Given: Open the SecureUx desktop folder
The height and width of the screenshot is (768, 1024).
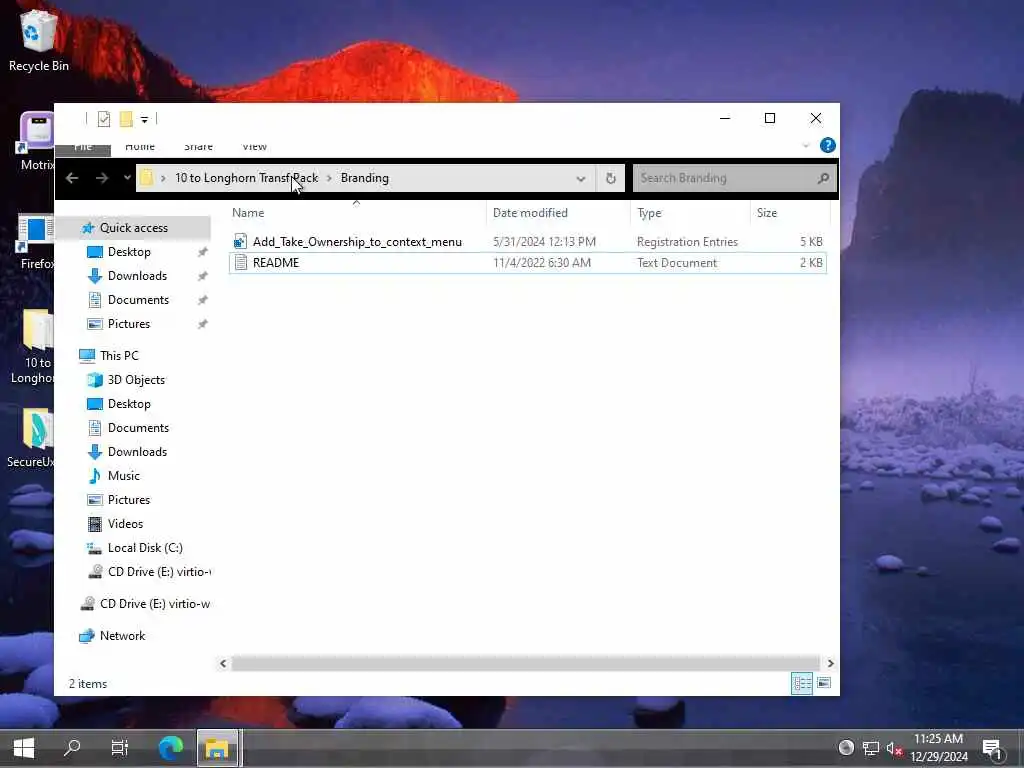Looking at the screenshot, I should click(31, 438).
